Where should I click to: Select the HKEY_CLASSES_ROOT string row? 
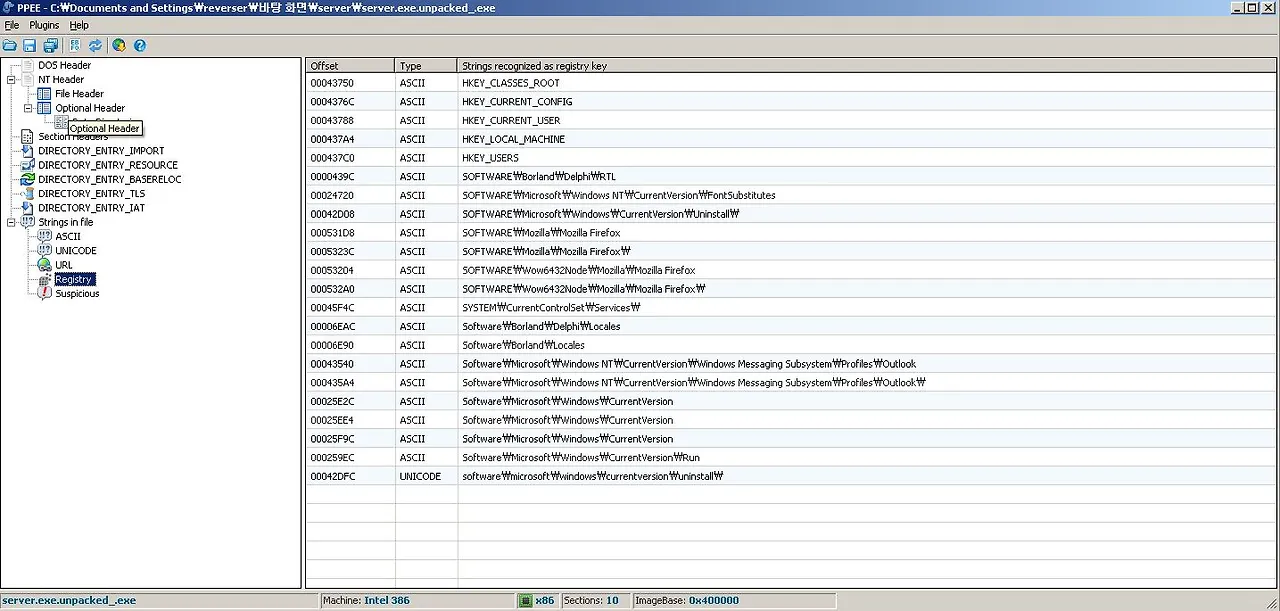click(791, 83)
